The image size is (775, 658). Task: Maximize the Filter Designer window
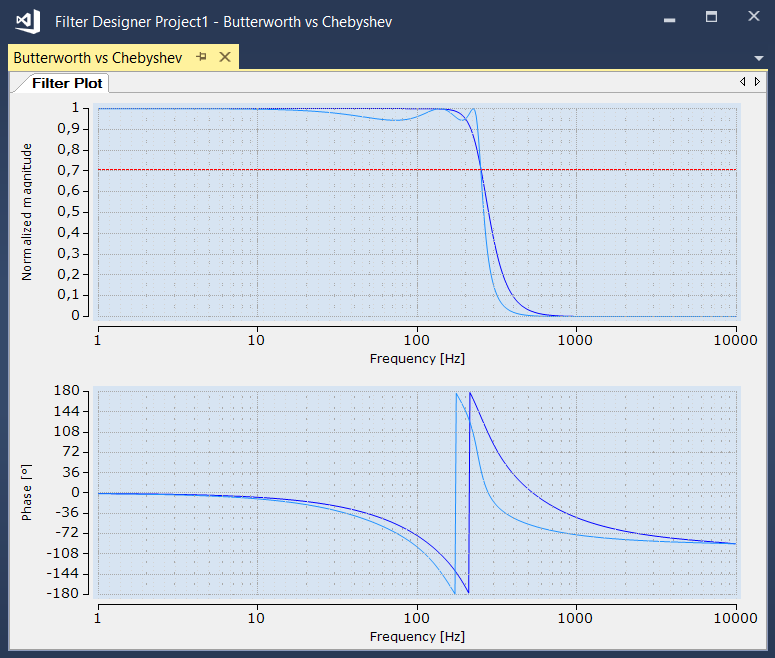click(711, 17)
